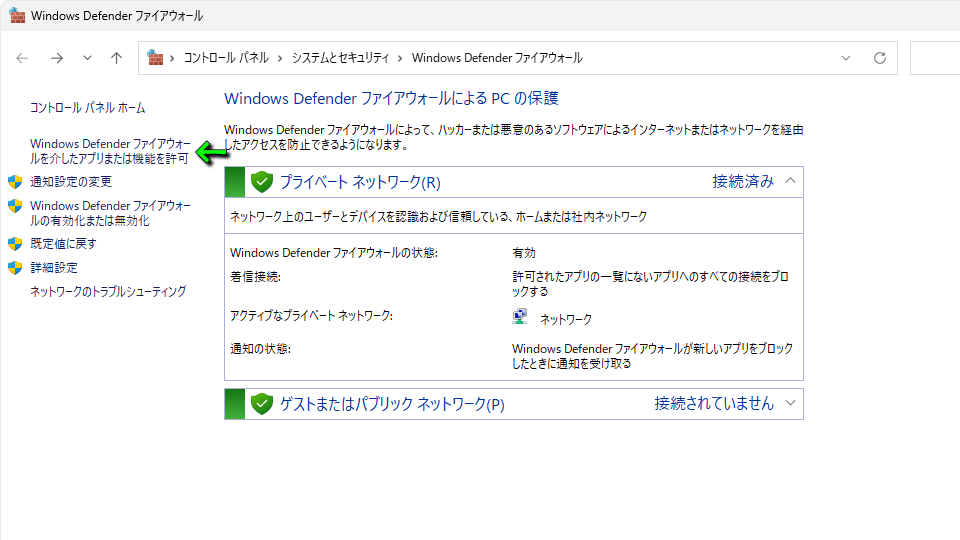This screenshot has height=540, width=960.
Task: Open the recent locations dropdown chevron
Action: (87, 58)
